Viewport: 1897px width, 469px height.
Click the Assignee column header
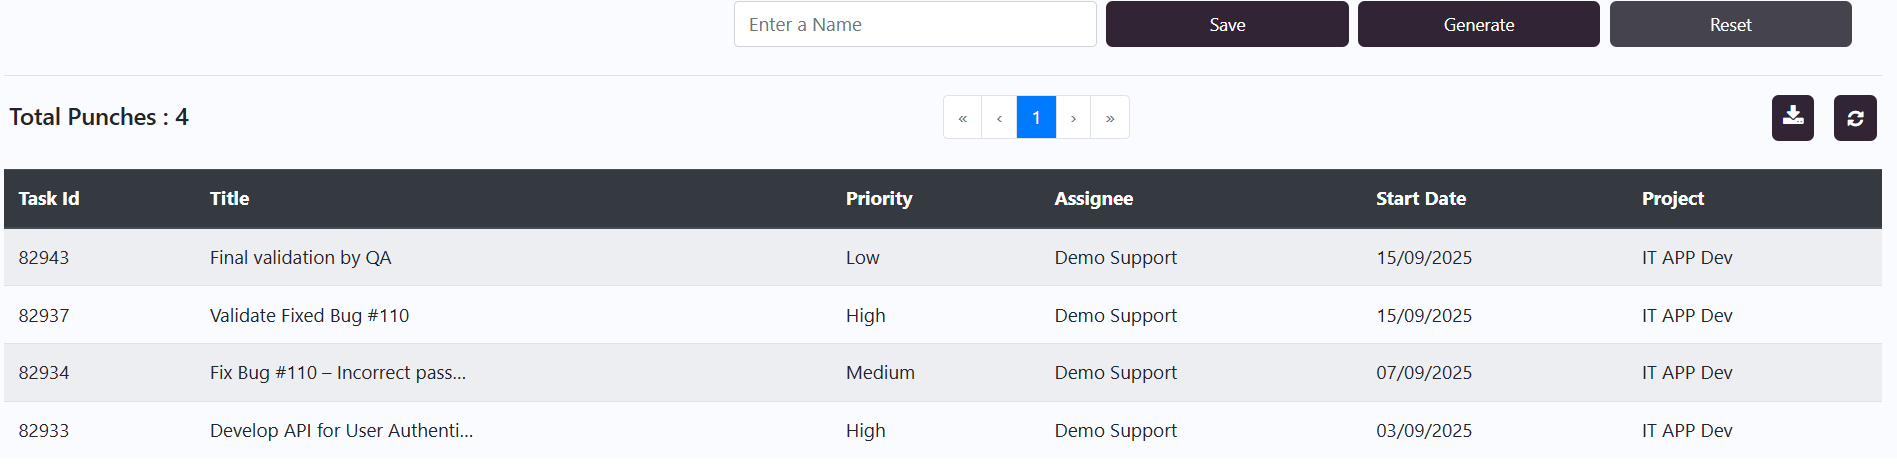click(x=1093, y=199)
